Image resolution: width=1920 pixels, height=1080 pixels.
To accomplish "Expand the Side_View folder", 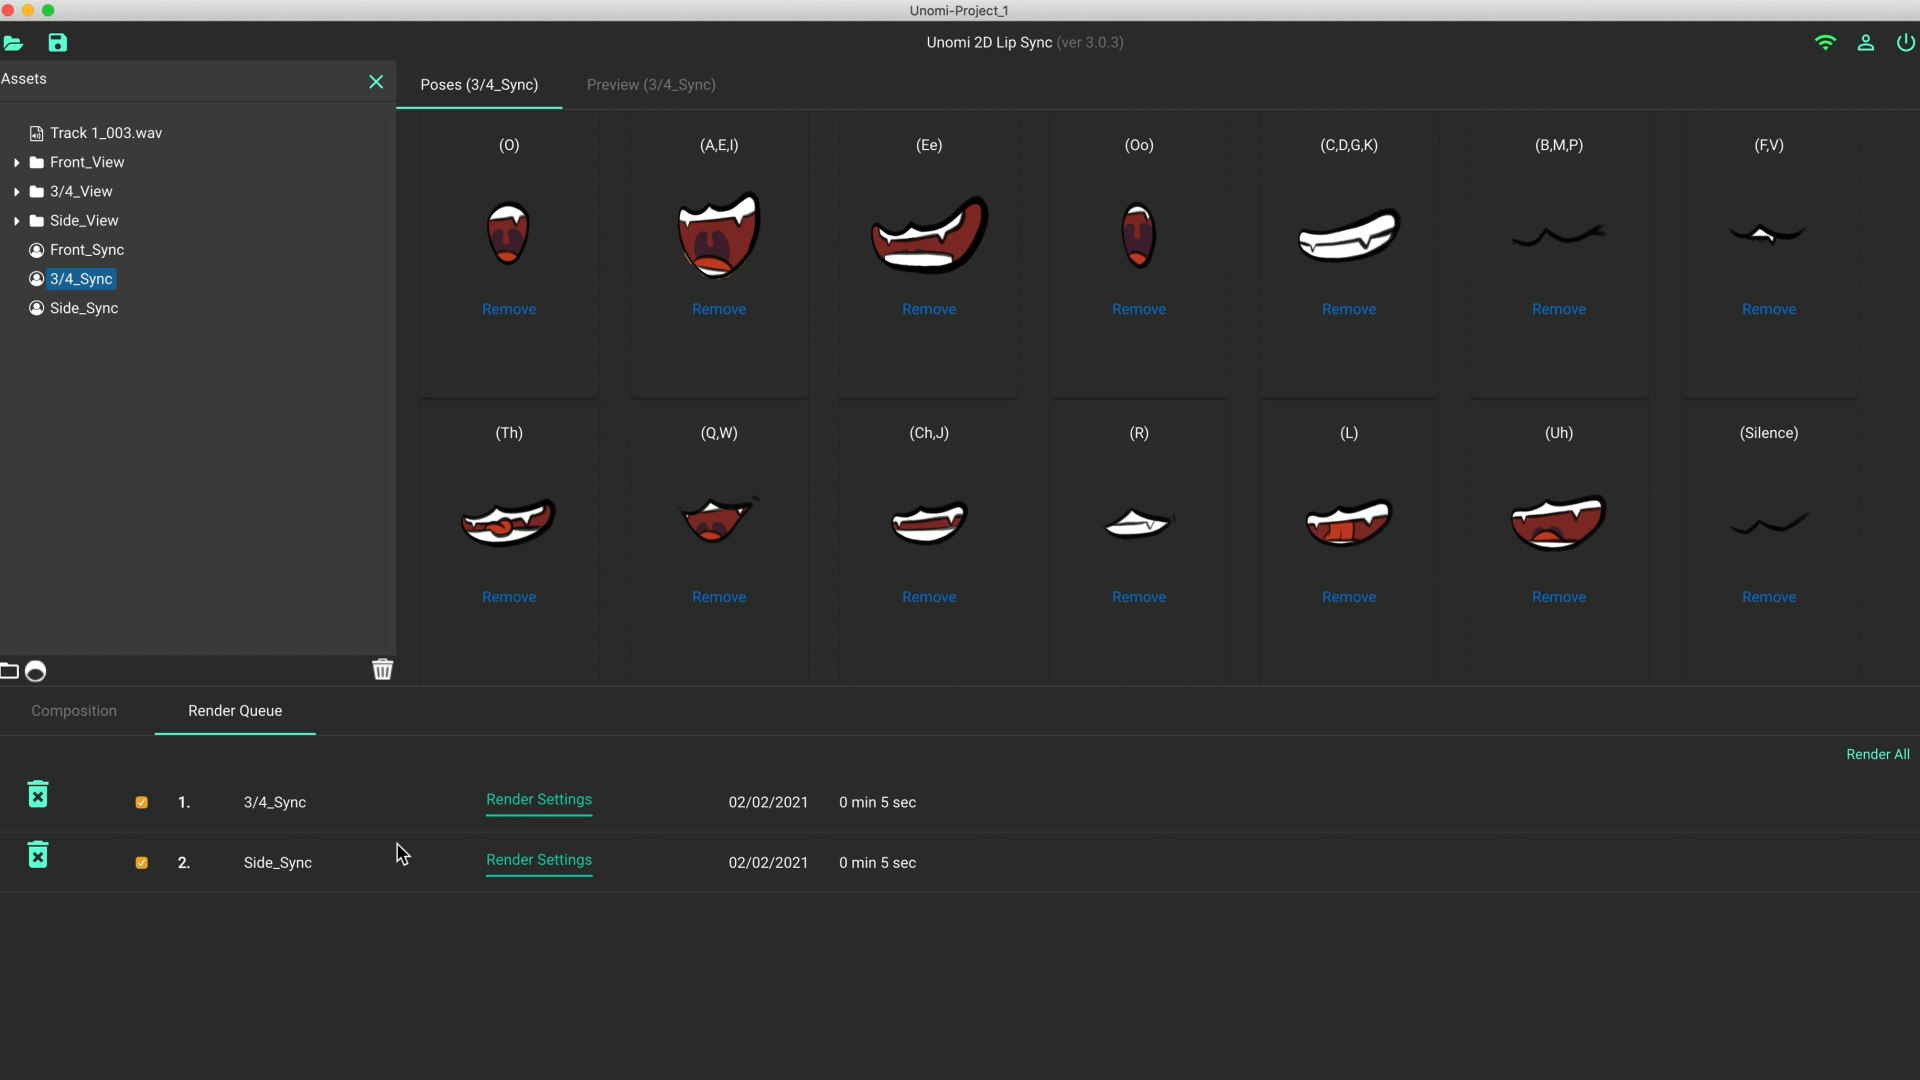I will pos(17,221).
